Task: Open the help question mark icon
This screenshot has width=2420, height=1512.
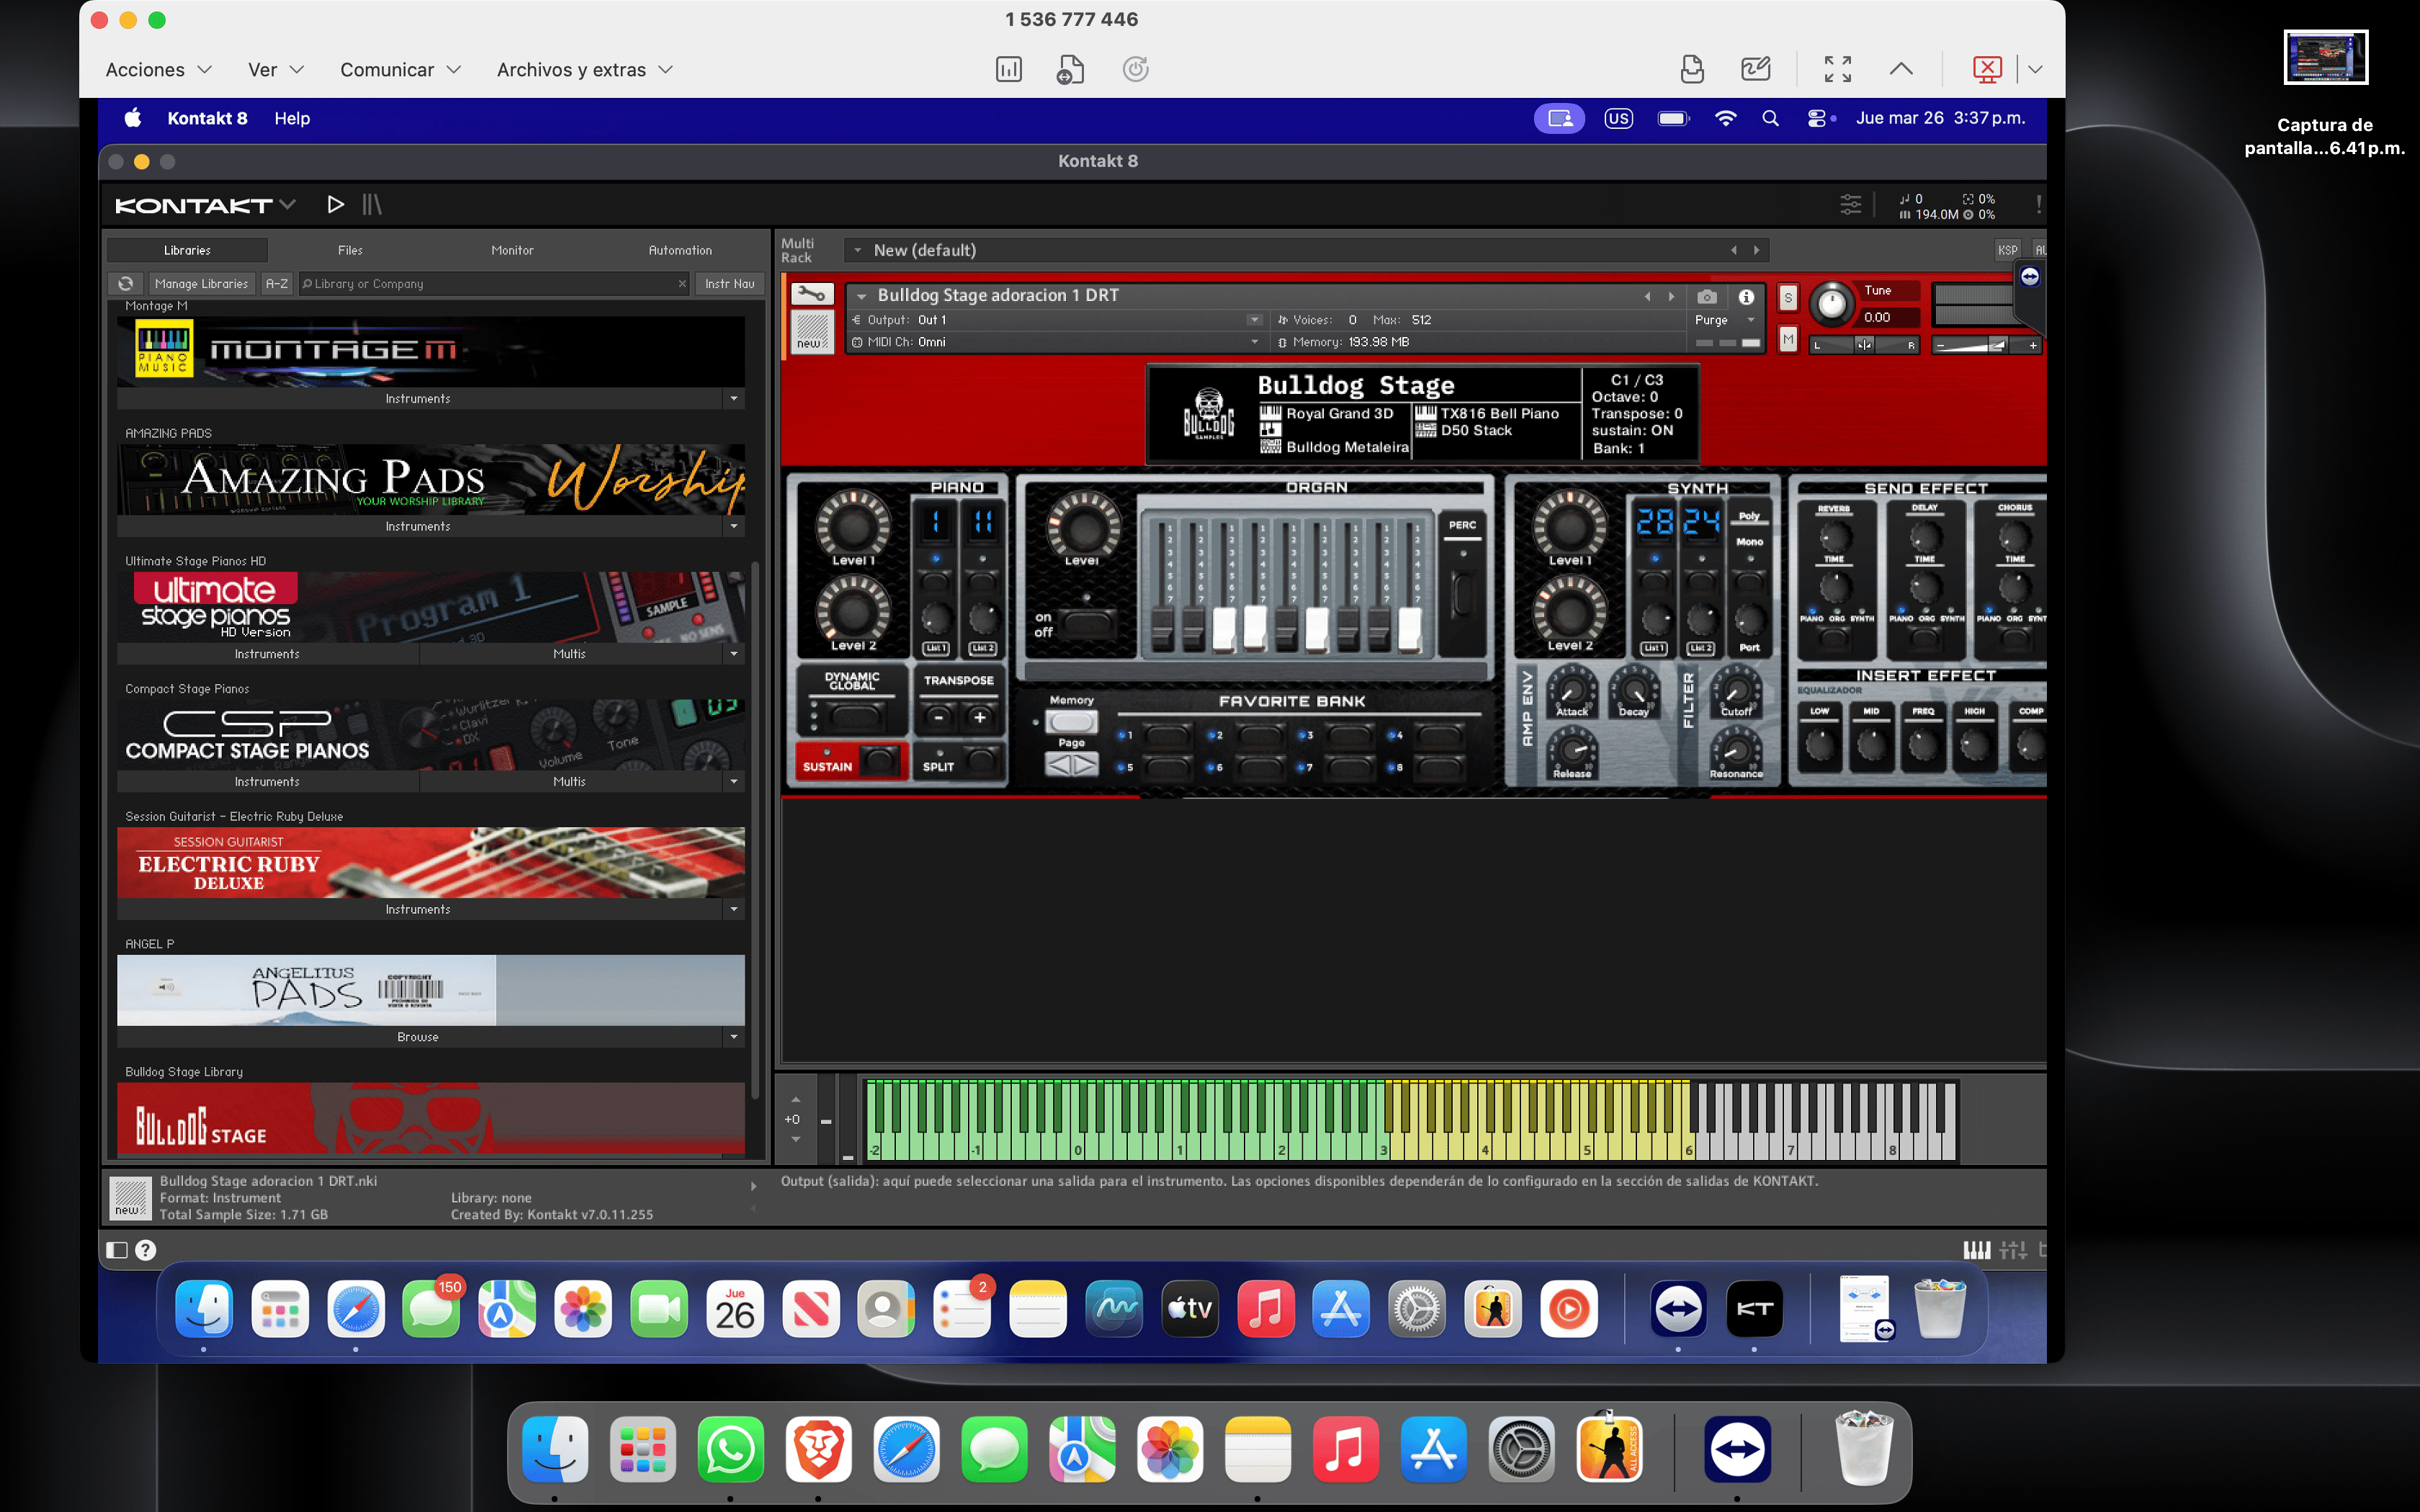Action: tap(145, 1250)
